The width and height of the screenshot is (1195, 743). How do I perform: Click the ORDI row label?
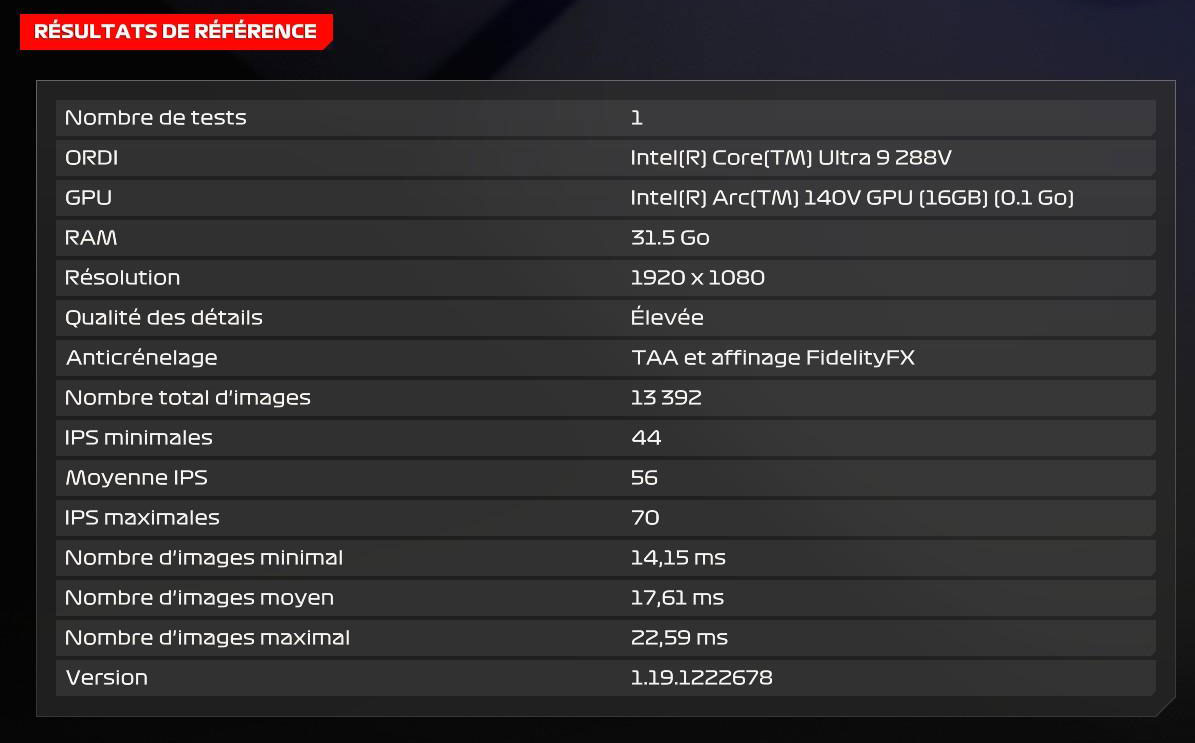coord(91,158)
